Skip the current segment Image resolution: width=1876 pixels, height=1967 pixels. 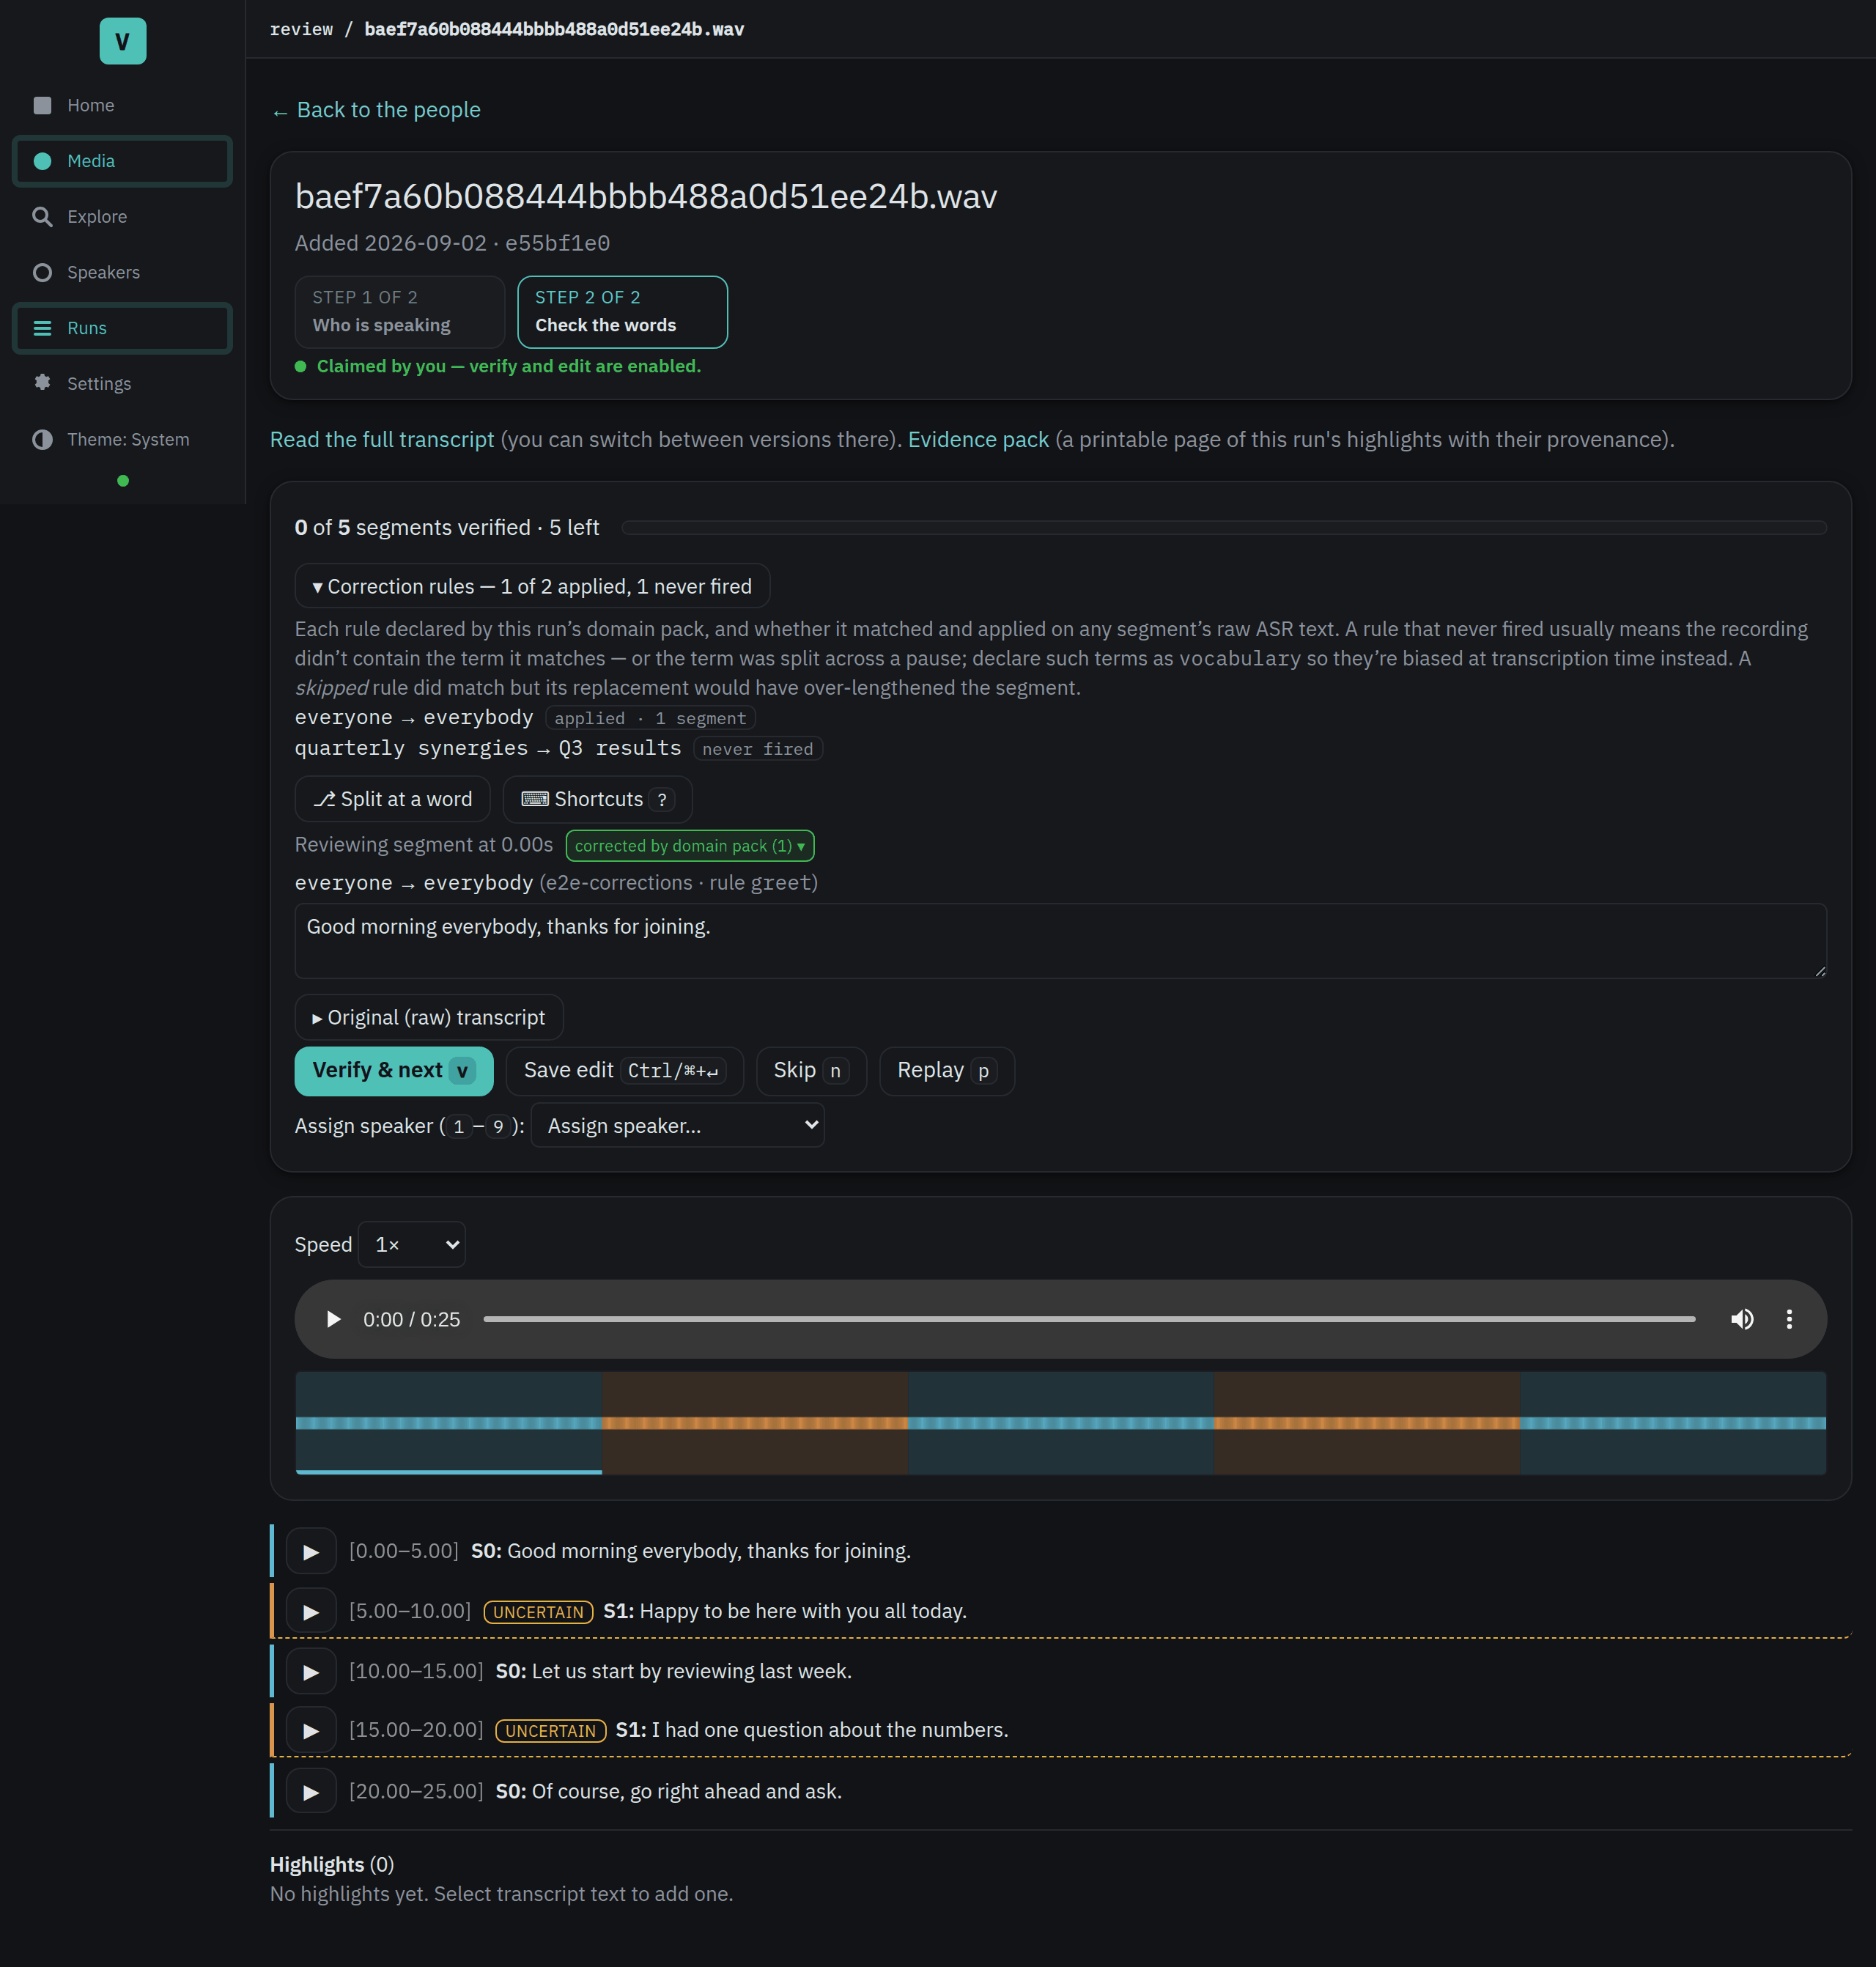point(811,1071)
